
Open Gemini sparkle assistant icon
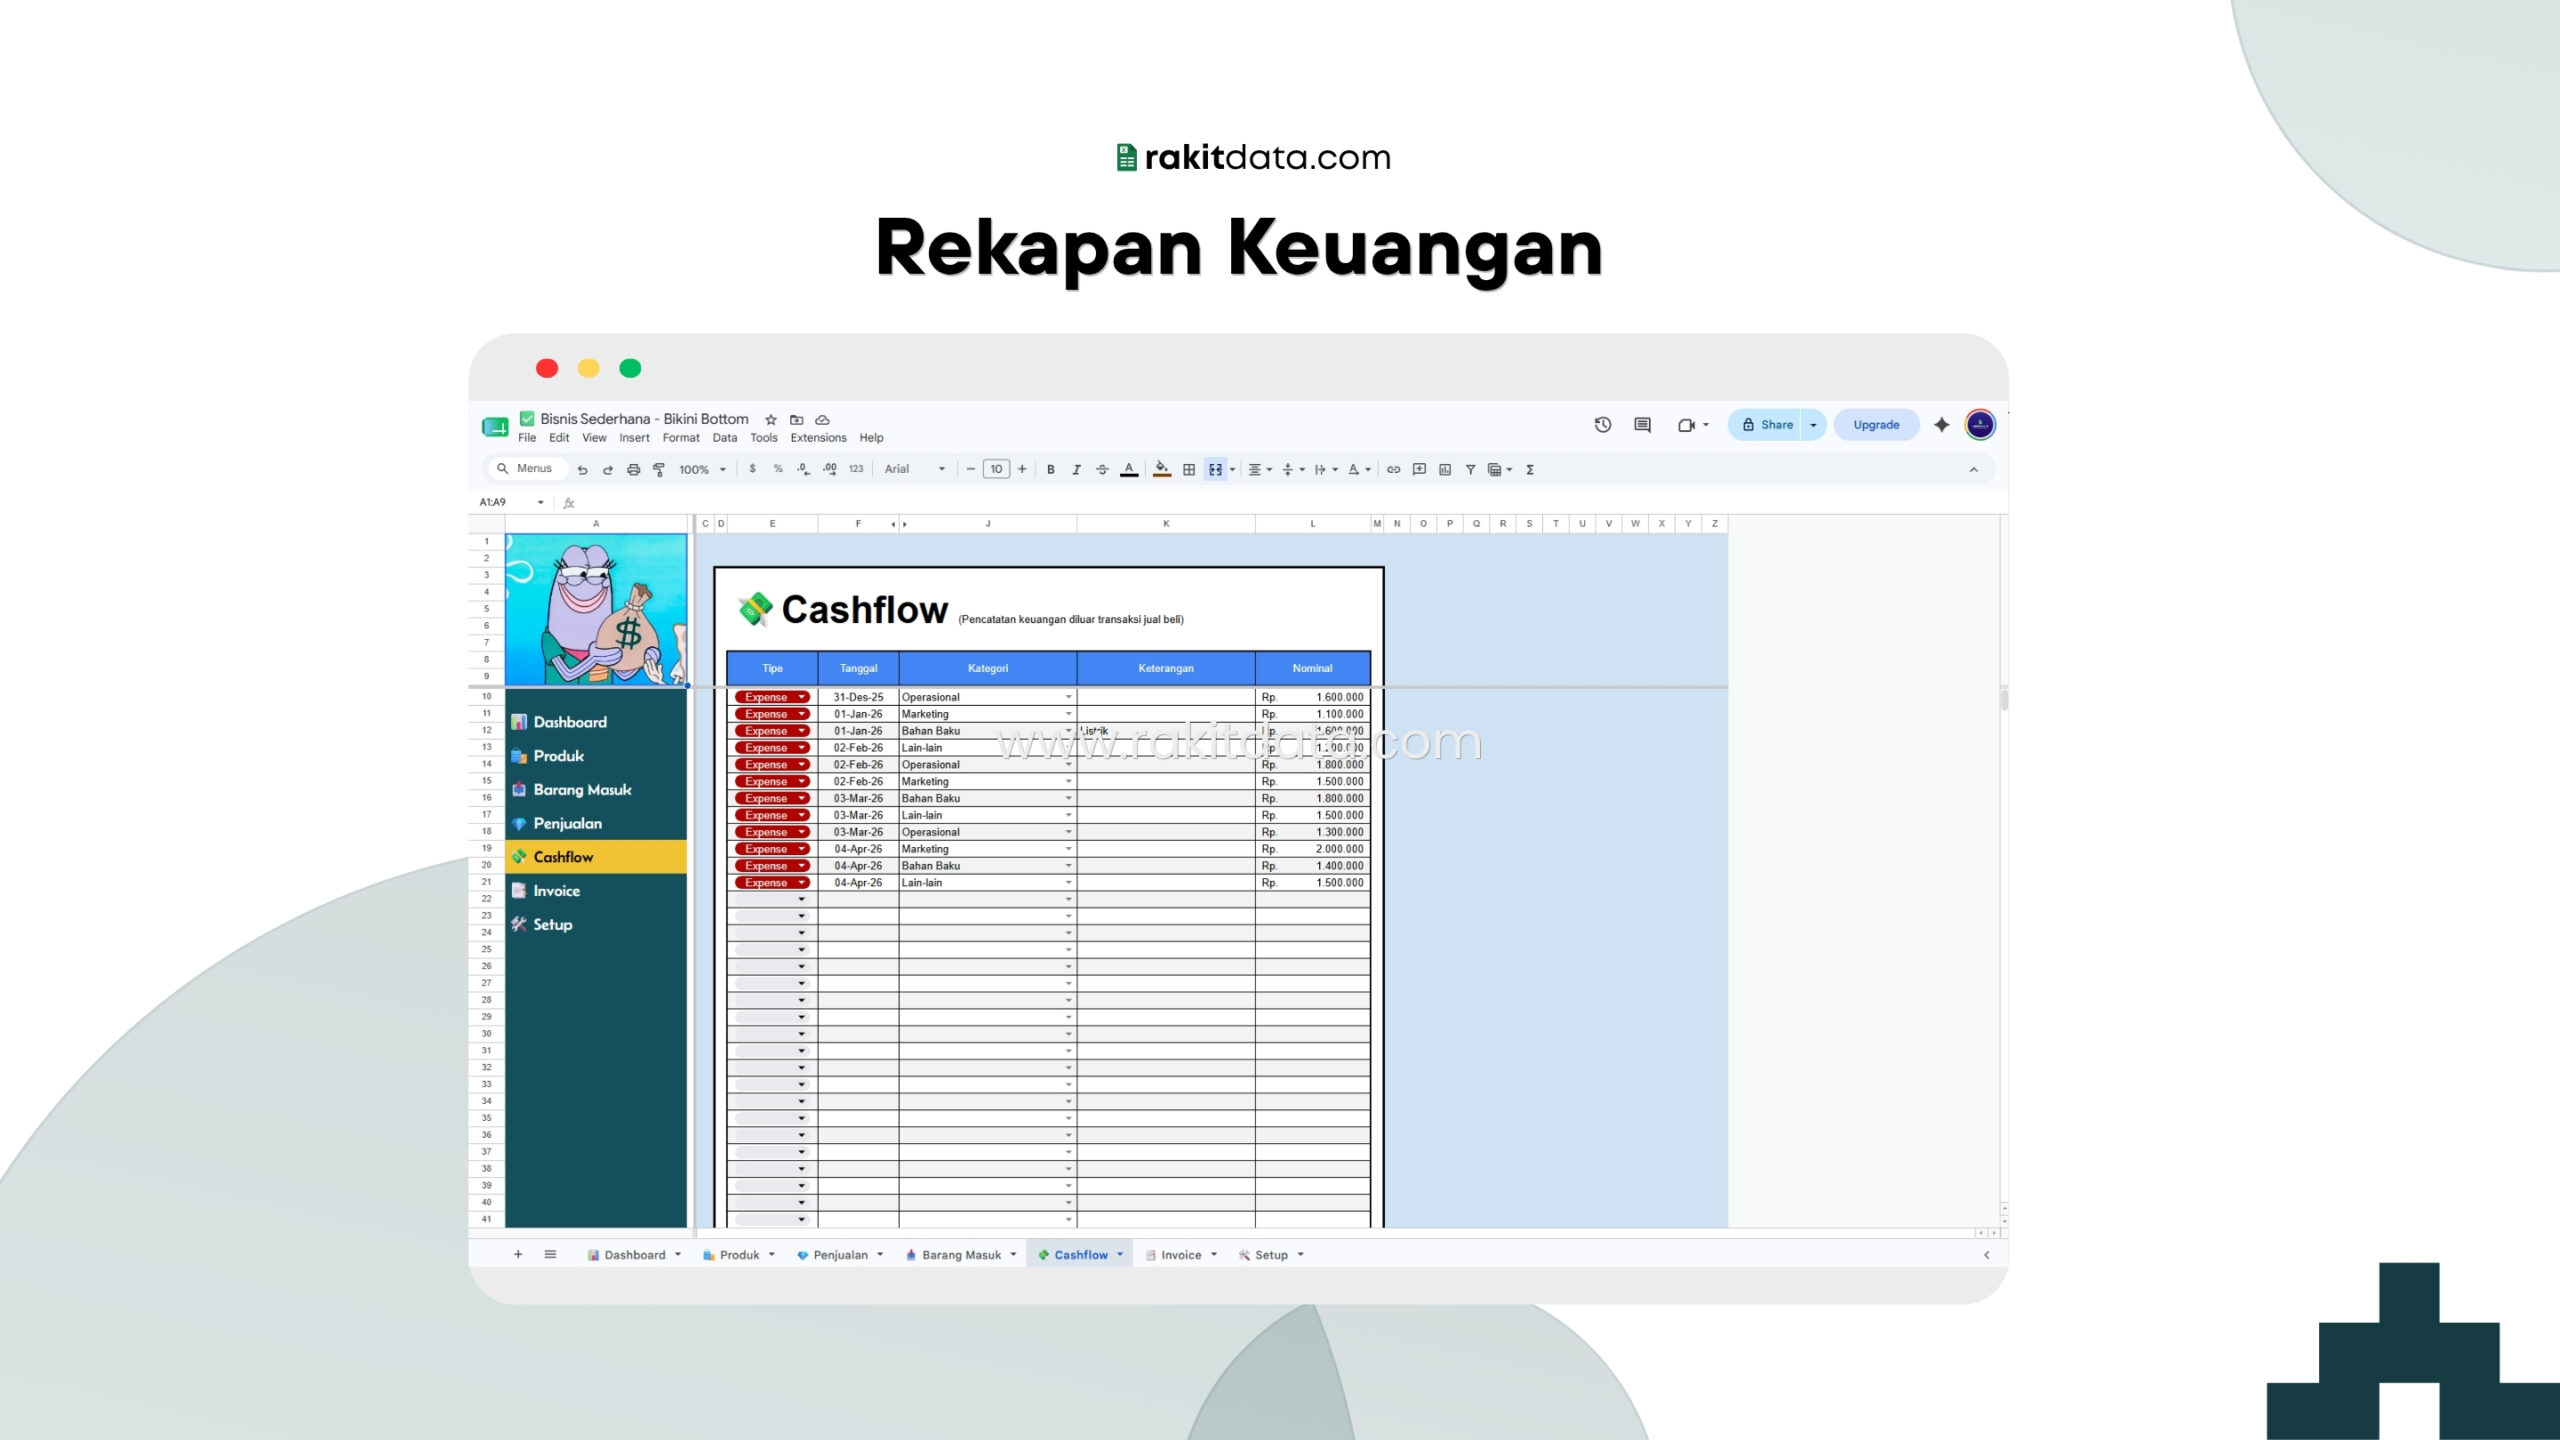pos(1941,425)
